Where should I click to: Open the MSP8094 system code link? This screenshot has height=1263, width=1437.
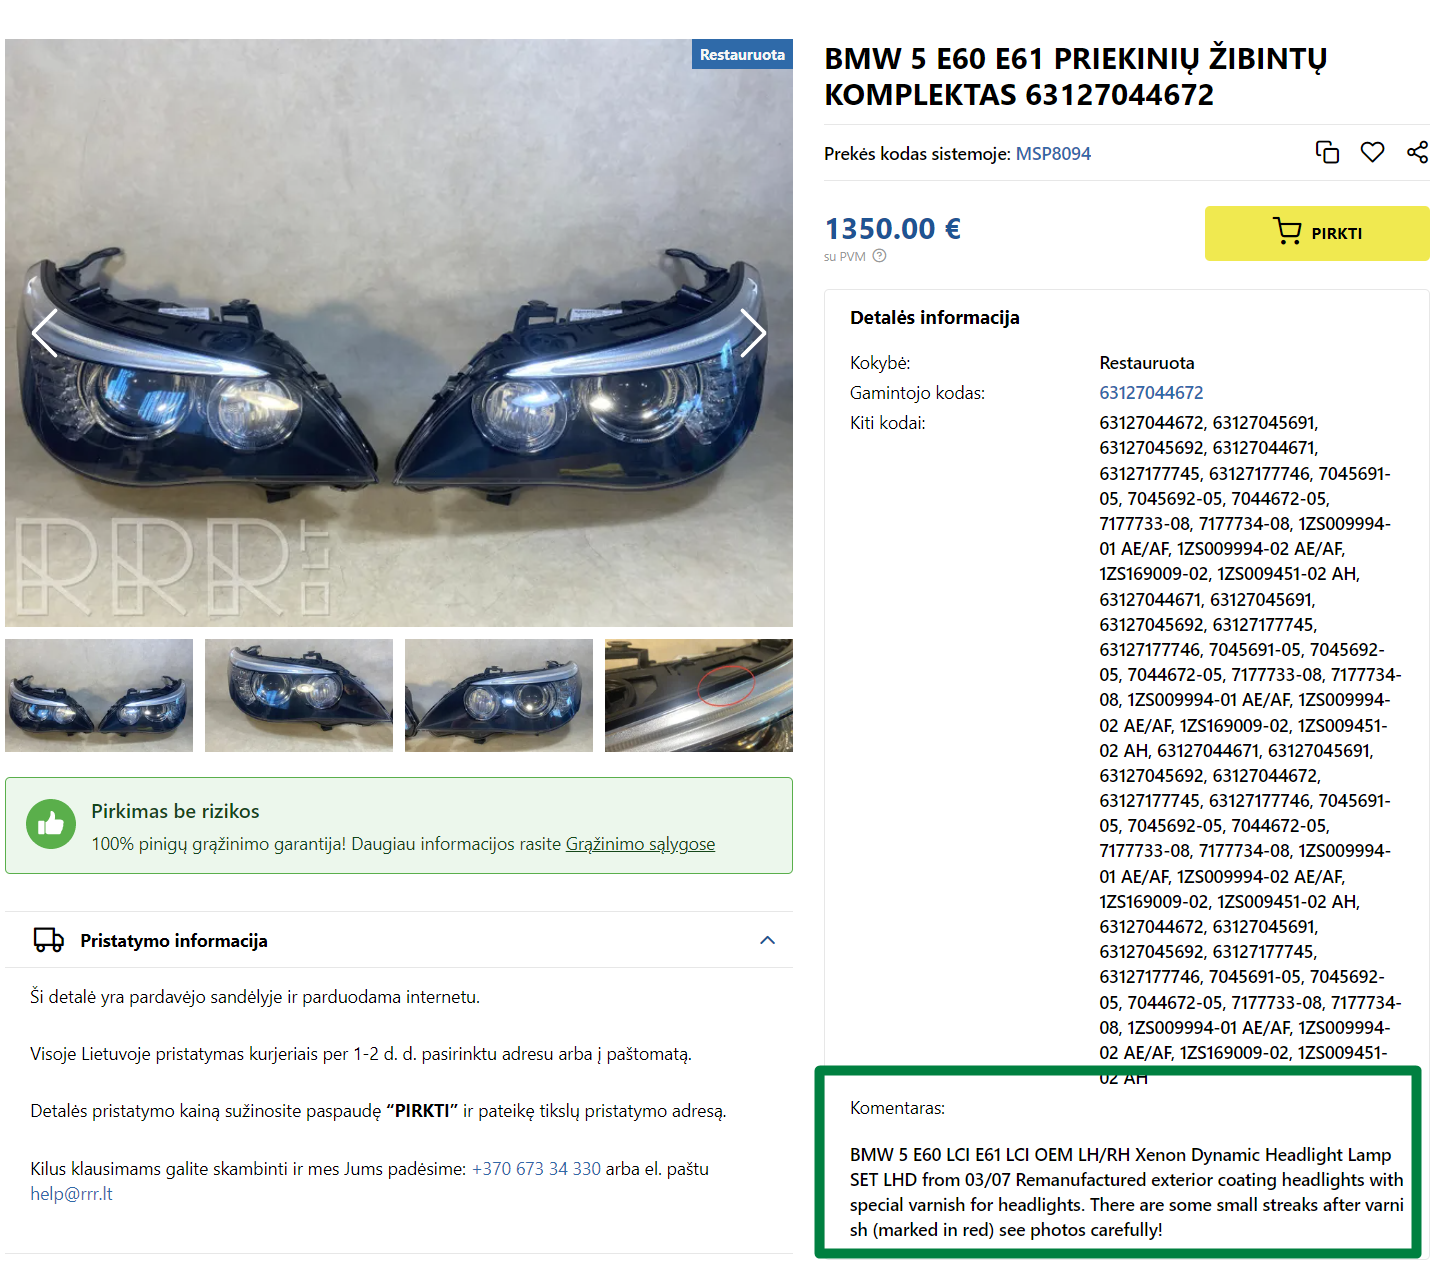click(1053, 154)
